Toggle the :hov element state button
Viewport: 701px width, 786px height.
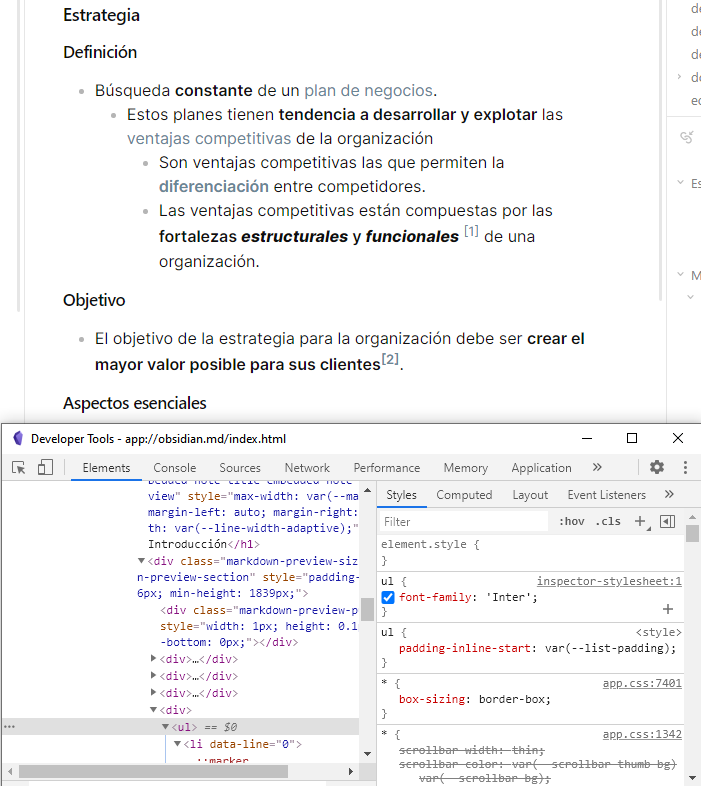click(x=572, y=521)
